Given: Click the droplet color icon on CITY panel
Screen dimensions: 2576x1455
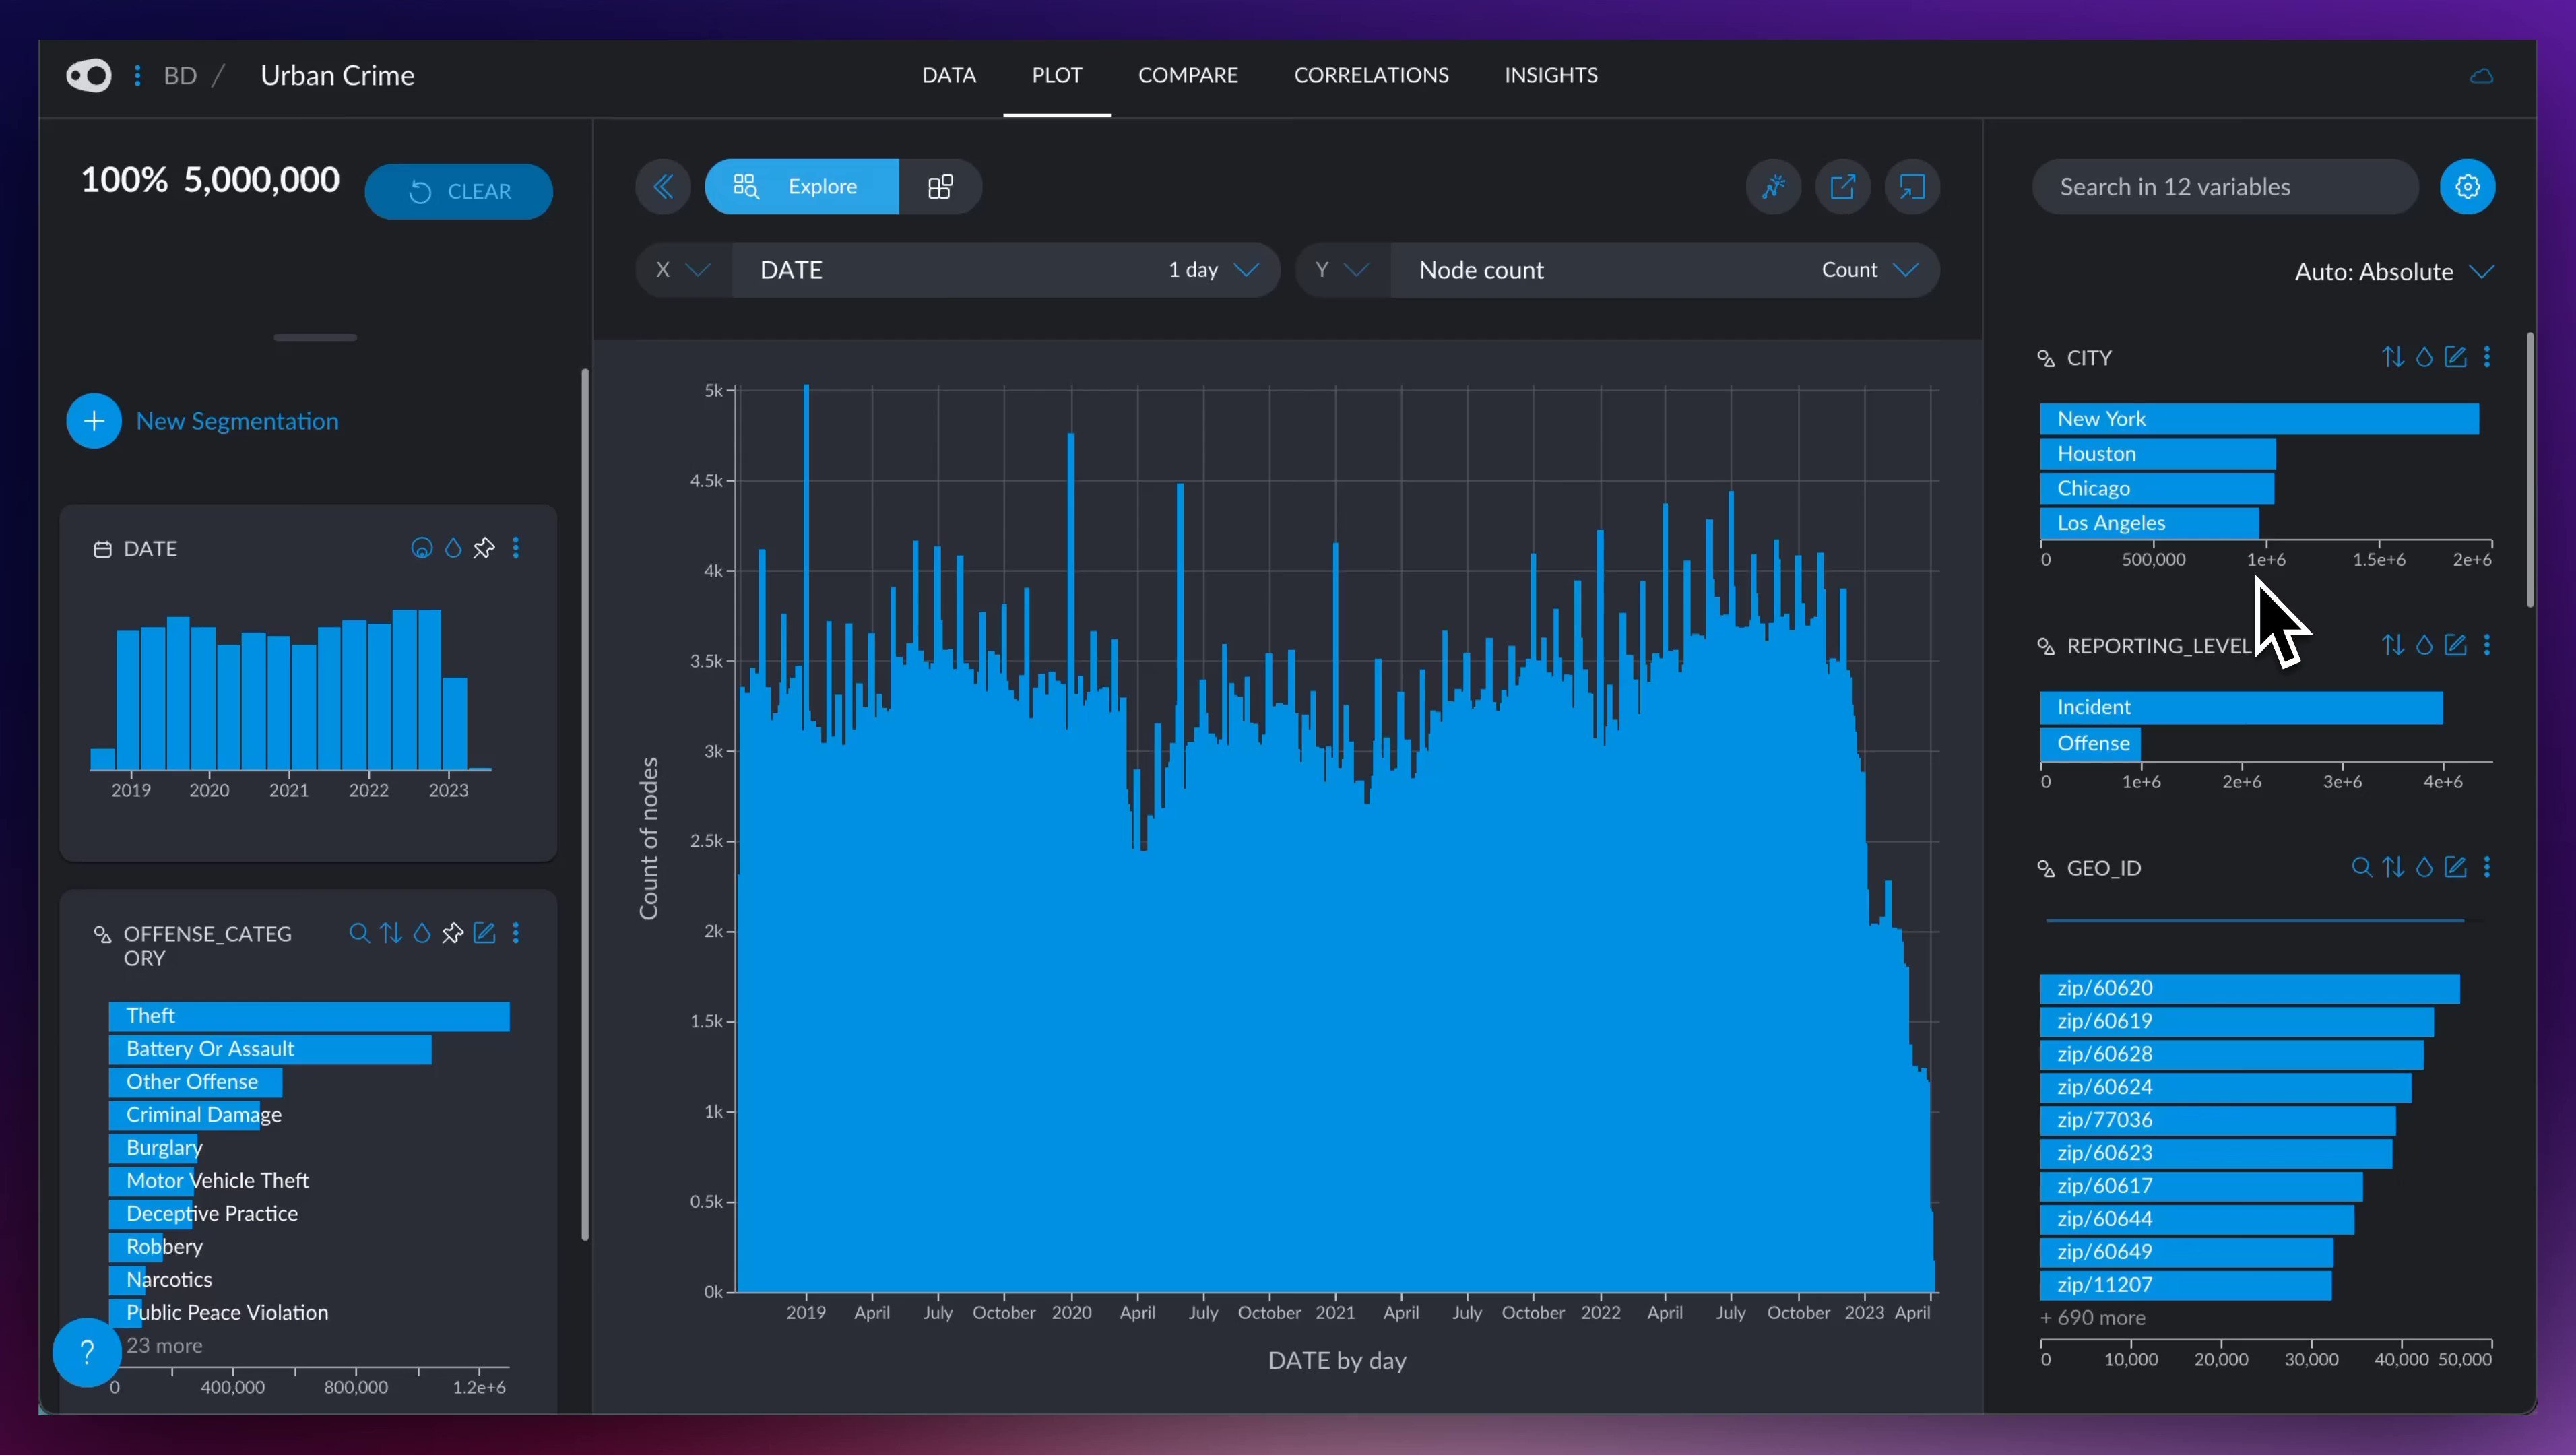Looking at the screenshot, I should (2424, 357).
